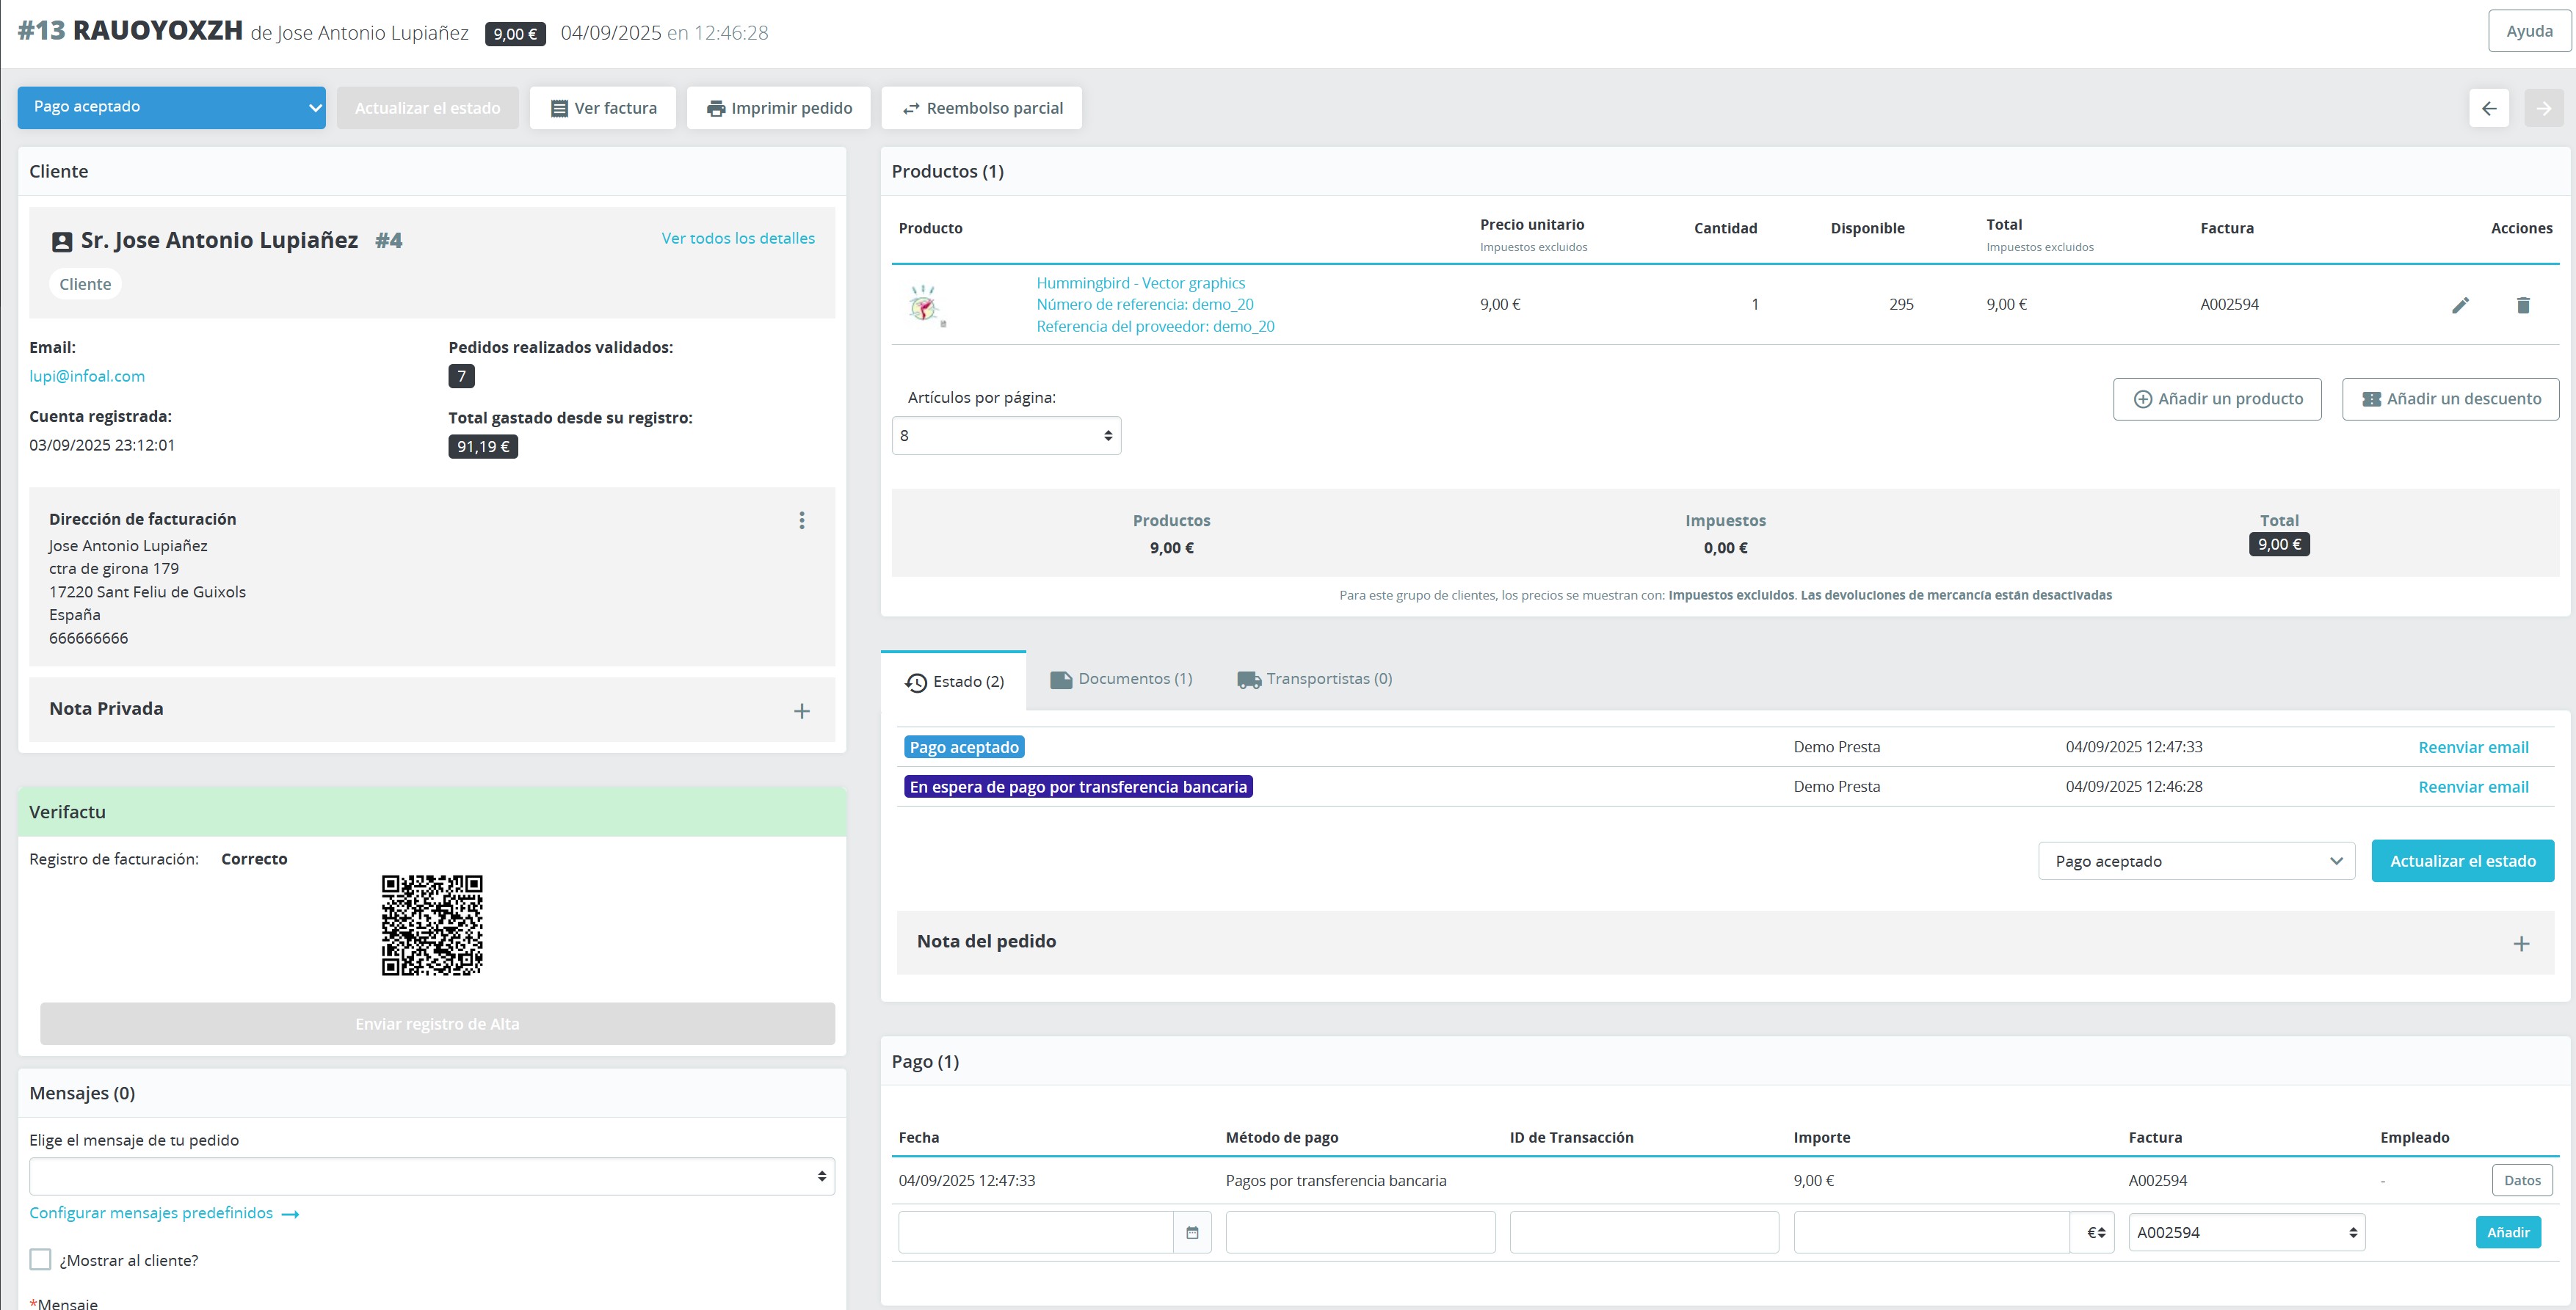The width and height of the screenshot is (2576, 1310).
Task: Open predefined order message dropdown
Action: pyautogui.click(x=431, y=1176)
